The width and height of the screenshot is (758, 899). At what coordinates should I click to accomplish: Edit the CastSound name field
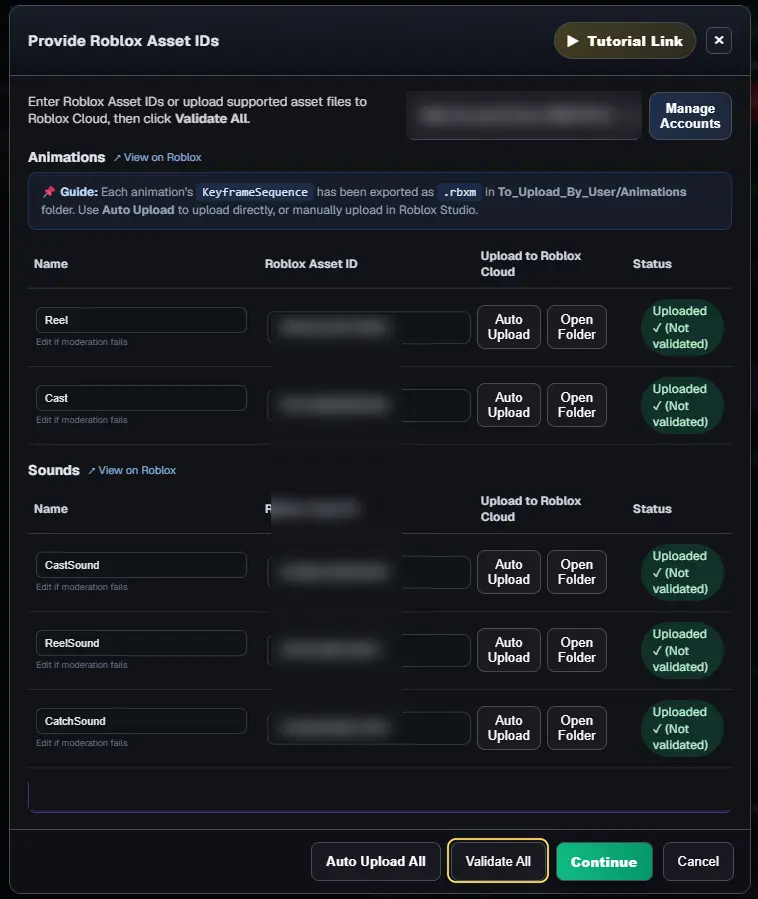click(x=141, y=565)
